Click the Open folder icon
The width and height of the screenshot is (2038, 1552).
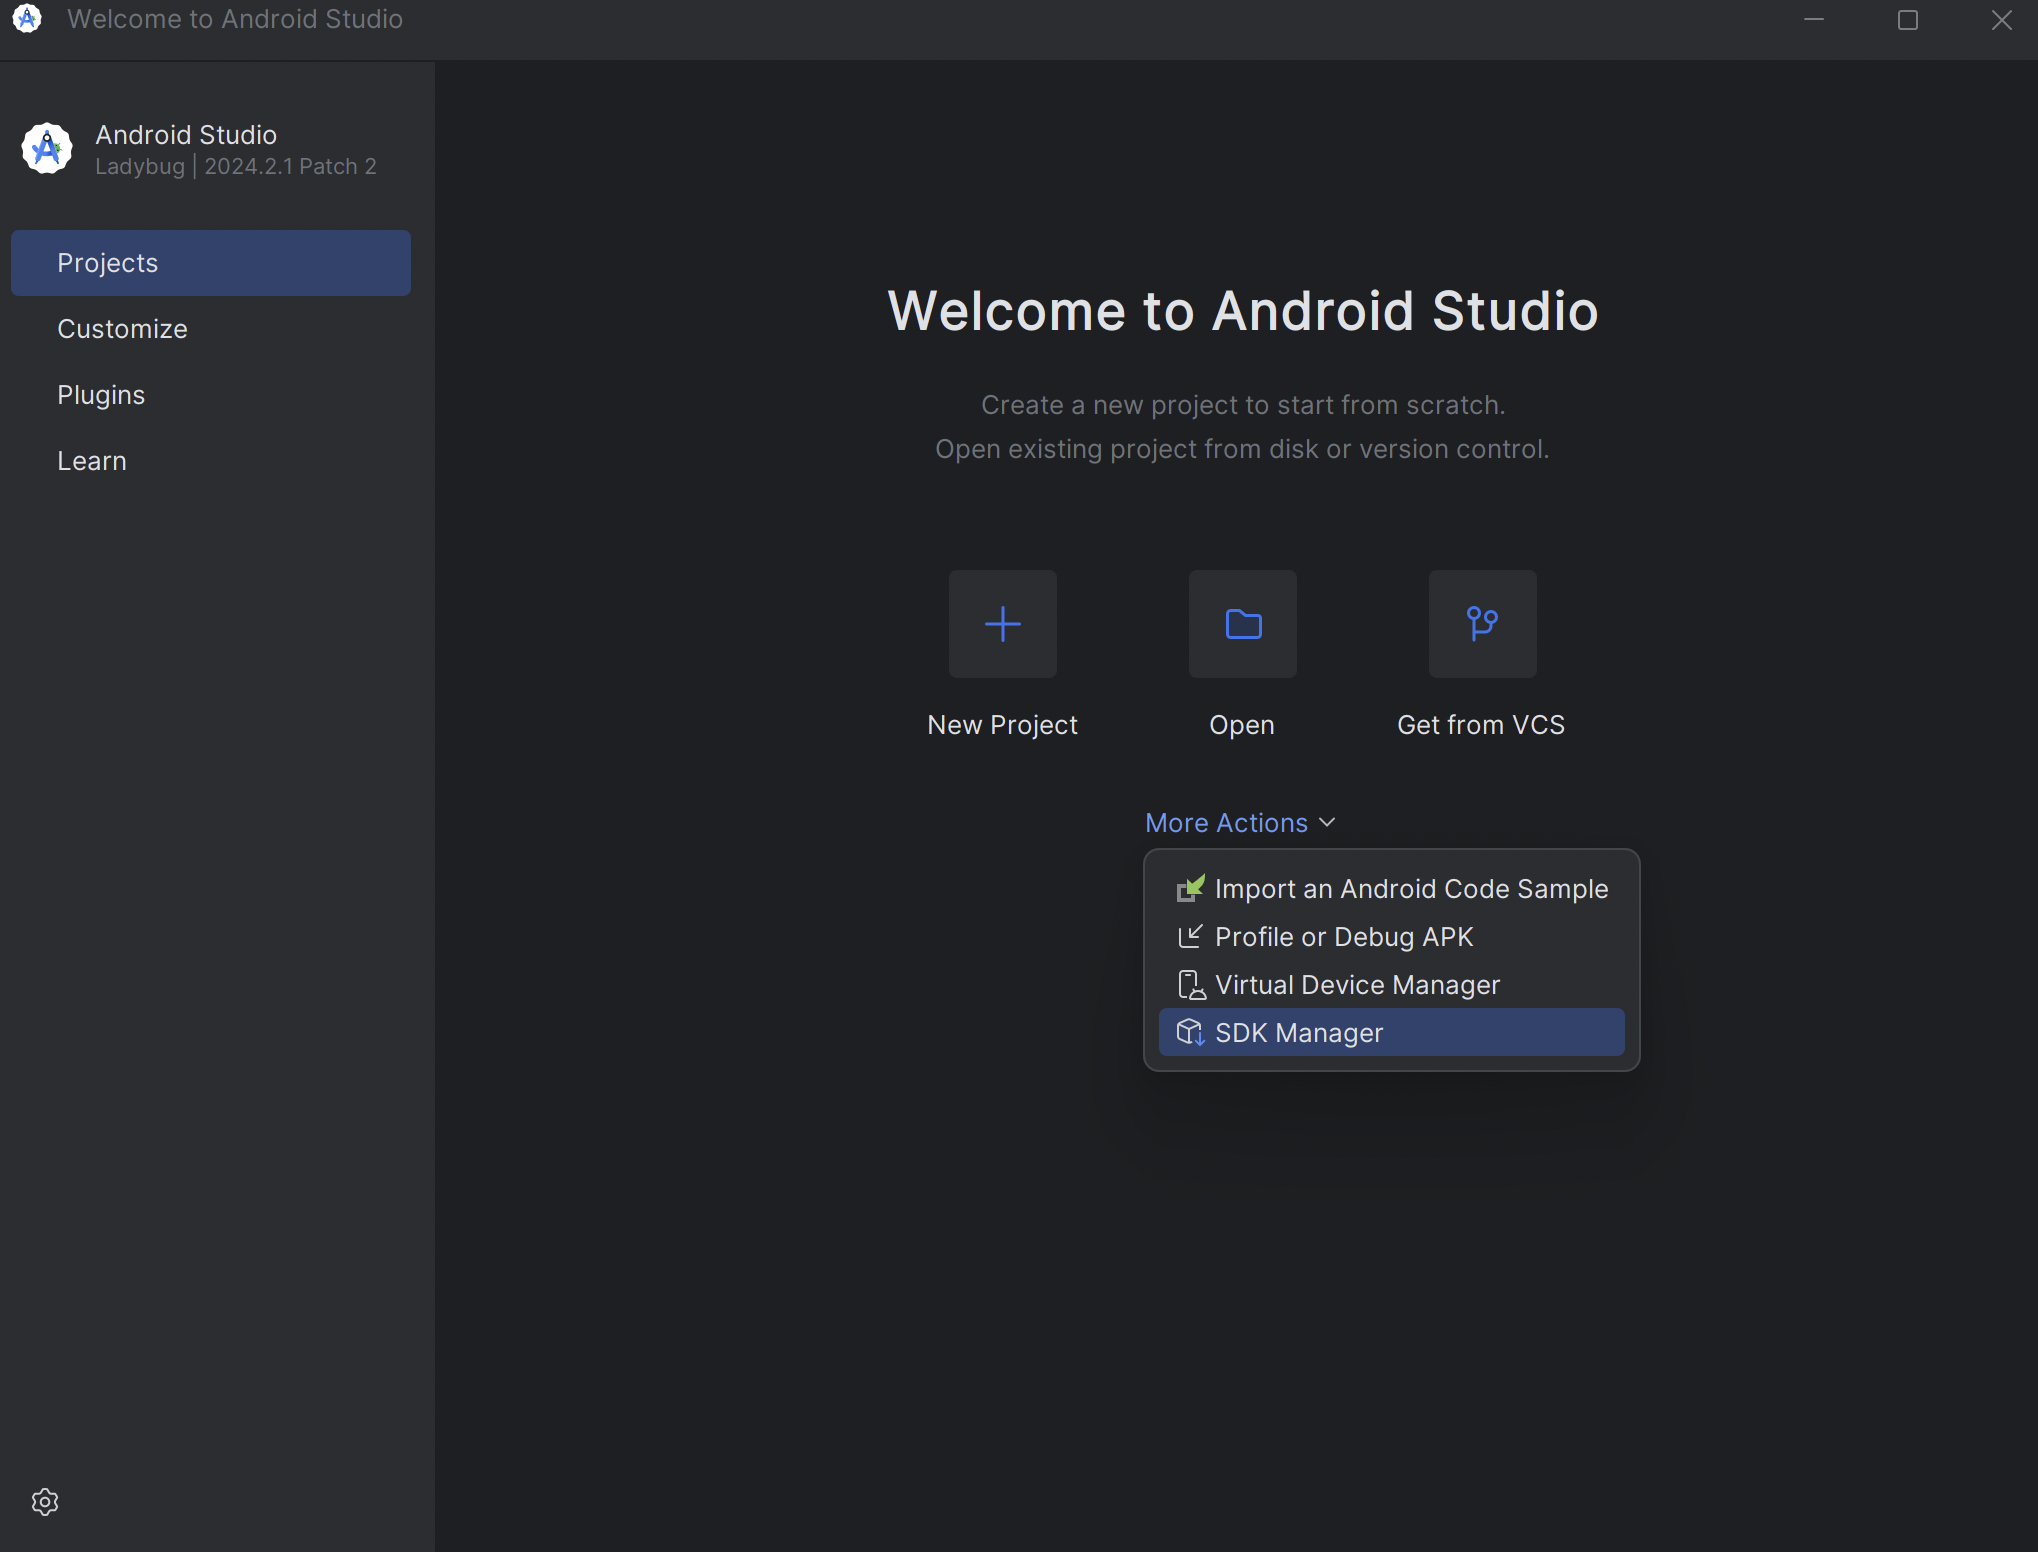pyautogui.click(x=1242, y=623)
